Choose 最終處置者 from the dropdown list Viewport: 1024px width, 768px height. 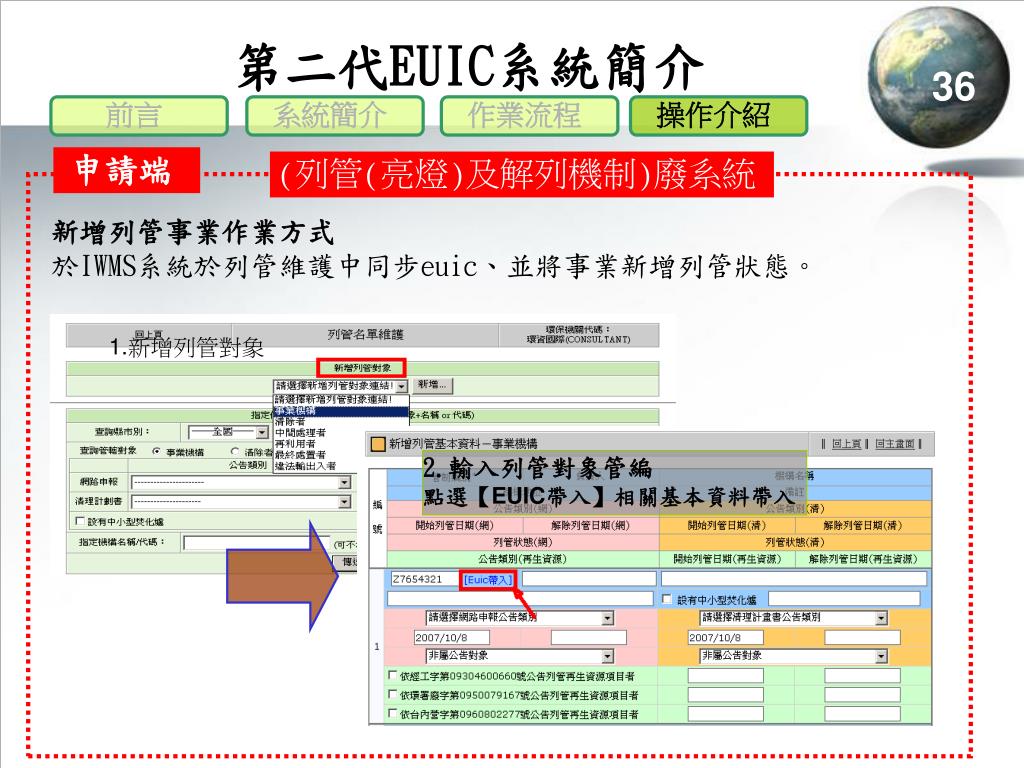pyautogui.click(x=300, y=455)
